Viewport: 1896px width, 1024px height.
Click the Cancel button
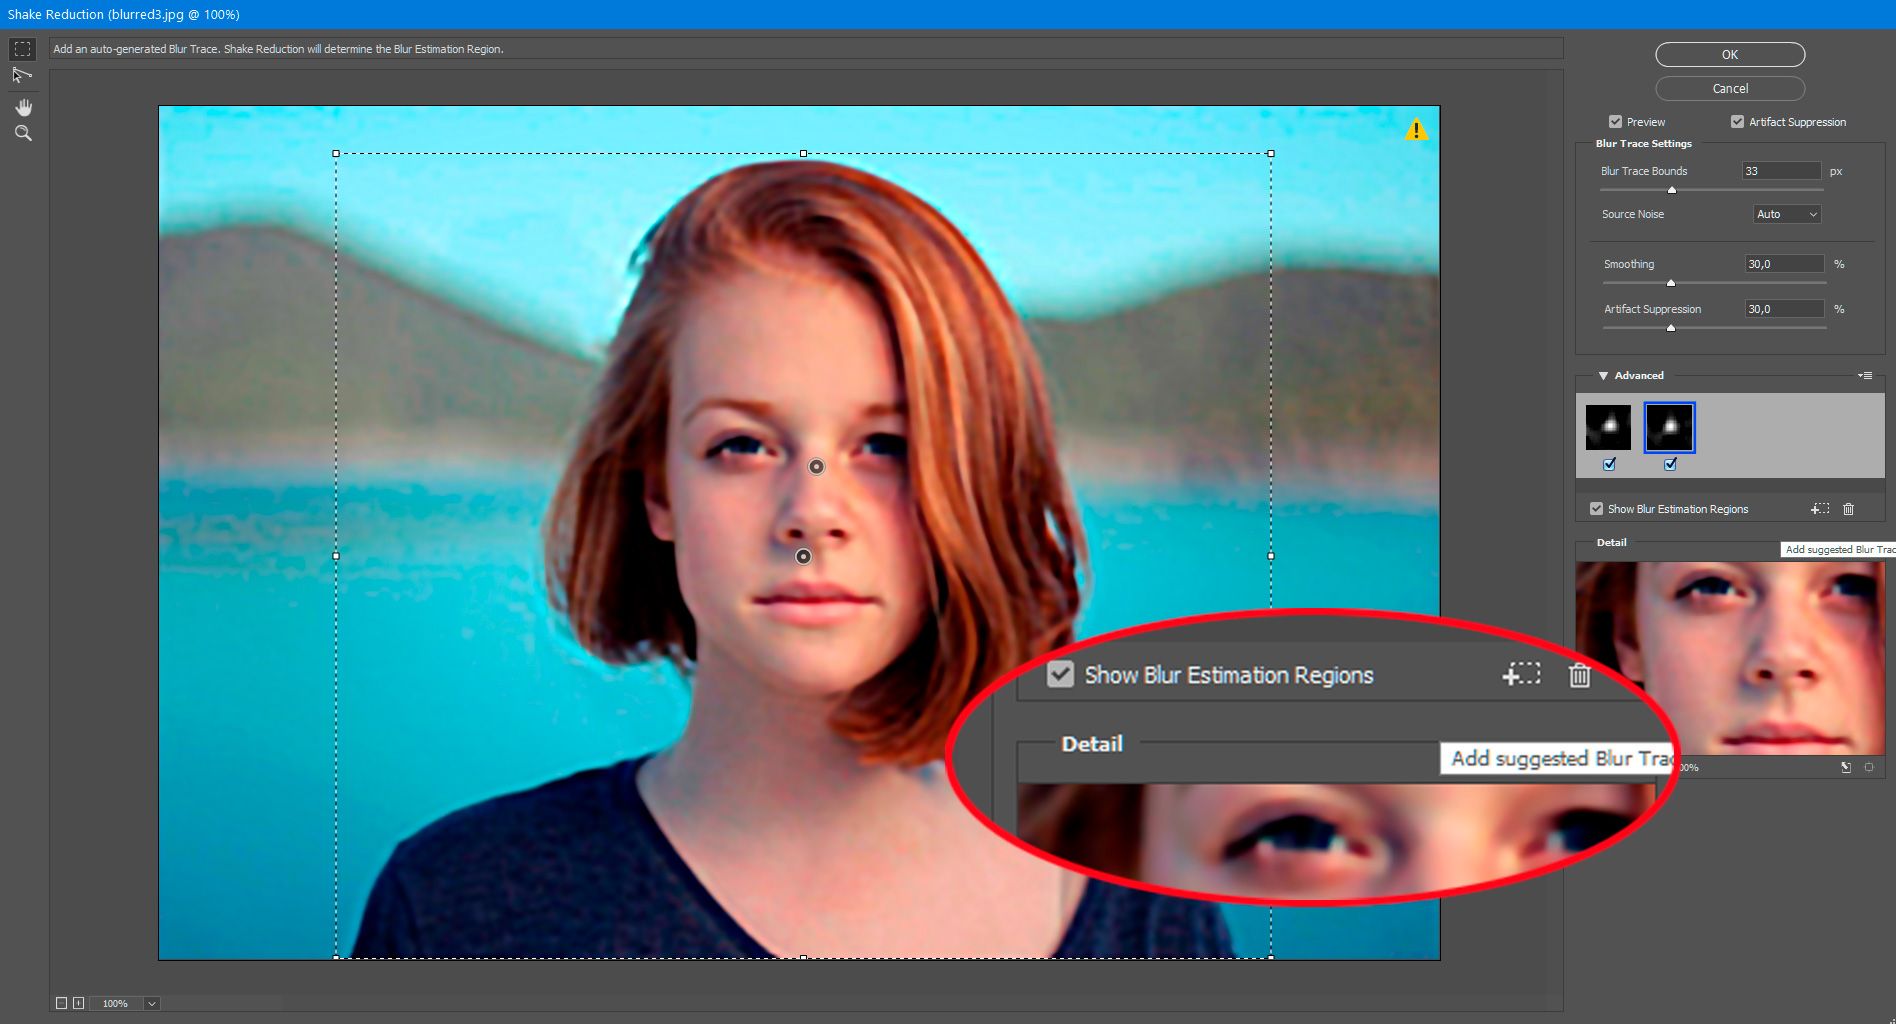pyautogui.click(x=1729, y=88)
